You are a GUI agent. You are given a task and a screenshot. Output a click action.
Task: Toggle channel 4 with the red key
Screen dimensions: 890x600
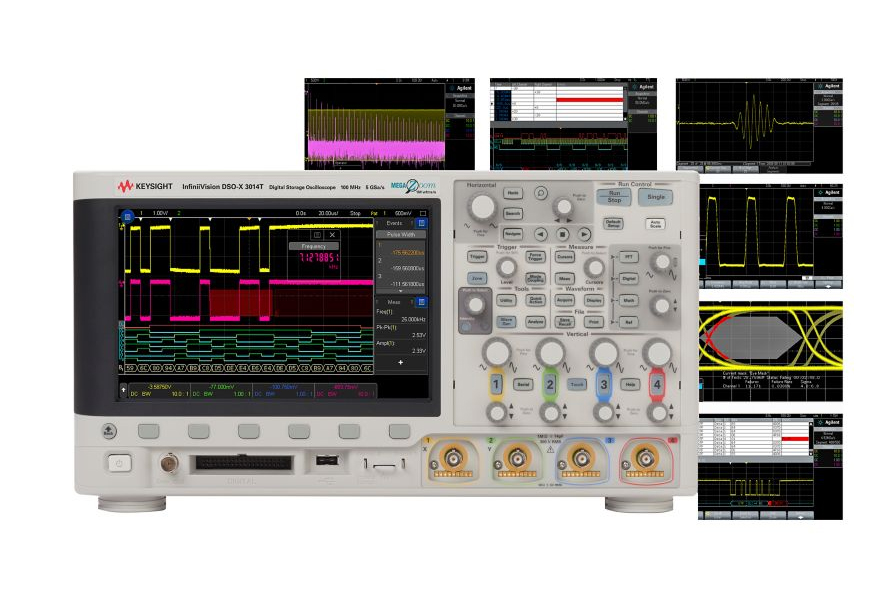click(x=658, y=385)
